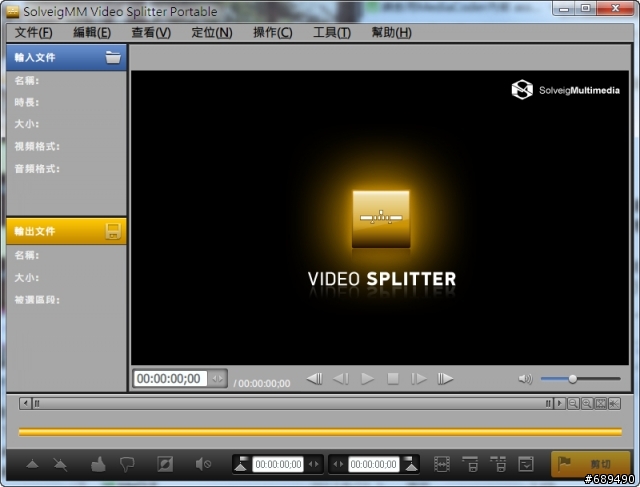Jump to the next key frame

coord(445,379)
